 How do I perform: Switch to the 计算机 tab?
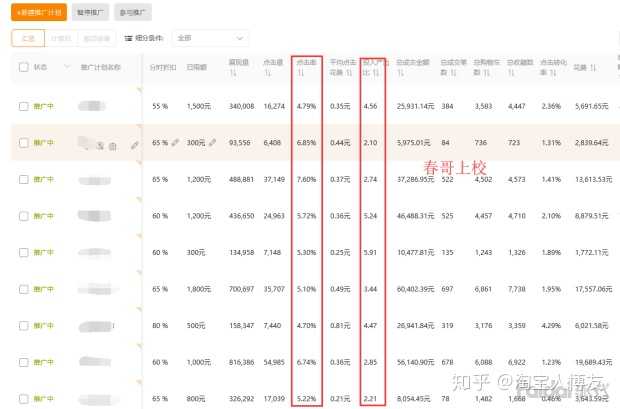pyautogui.click(x=61, y=38)
